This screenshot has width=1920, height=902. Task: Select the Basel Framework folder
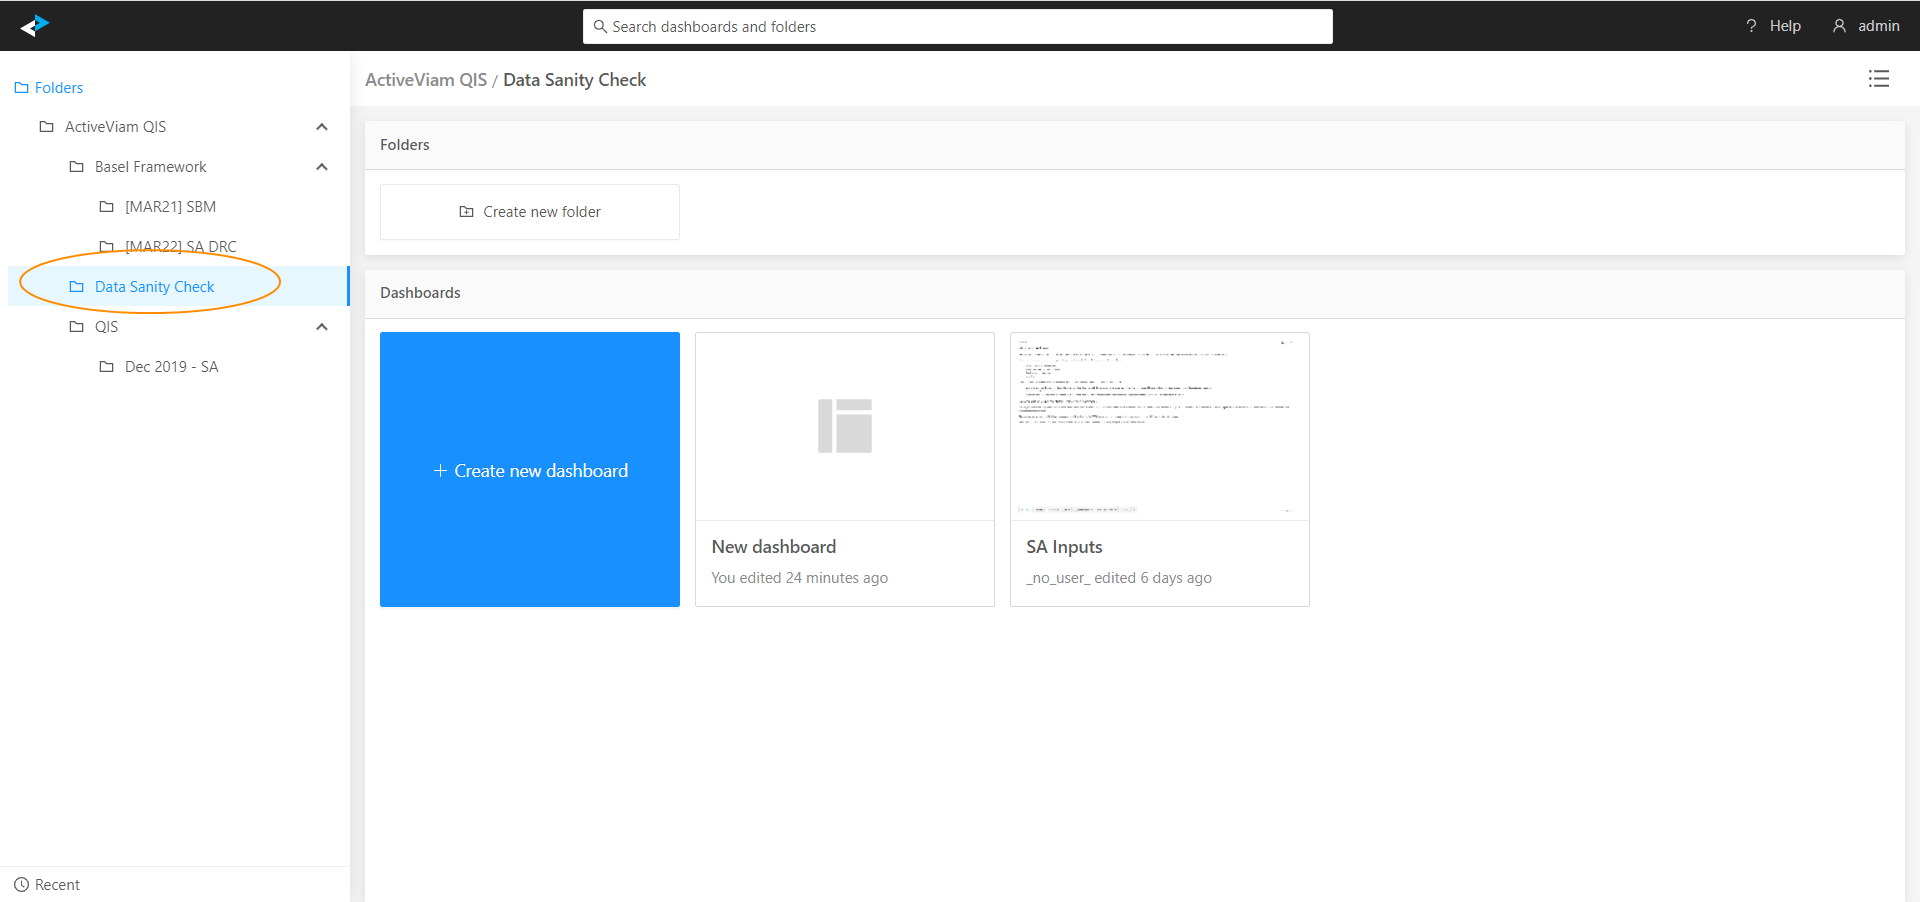[x=150, y=167]
